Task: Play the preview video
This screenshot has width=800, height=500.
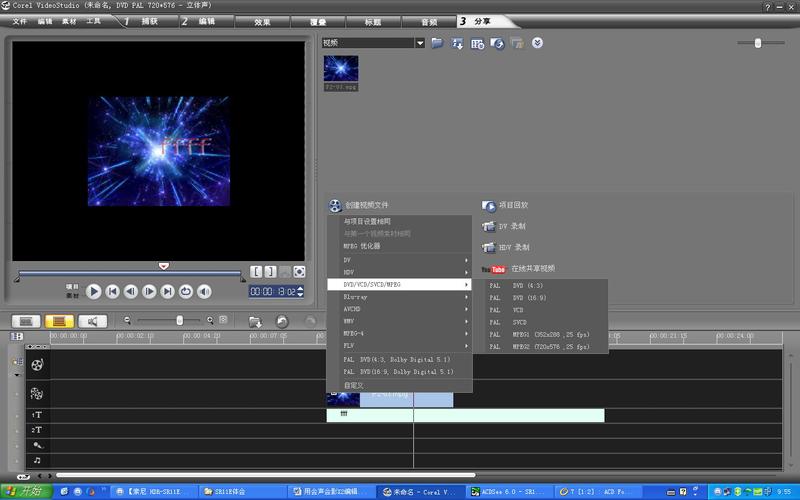Action: click(x=93, y=291)
